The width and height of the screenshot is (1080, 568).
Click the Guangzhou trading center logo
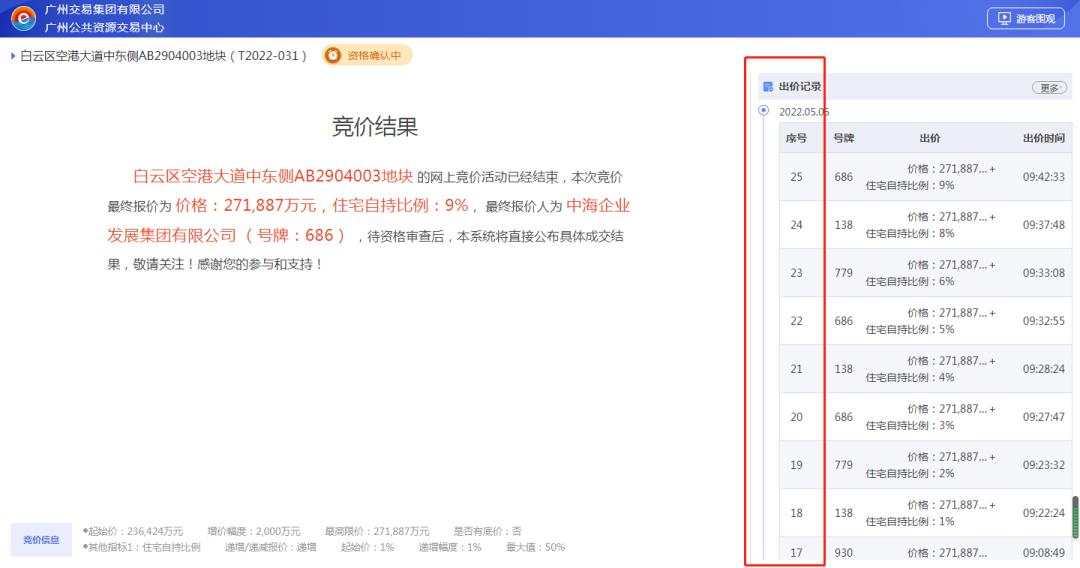(23, 18)
